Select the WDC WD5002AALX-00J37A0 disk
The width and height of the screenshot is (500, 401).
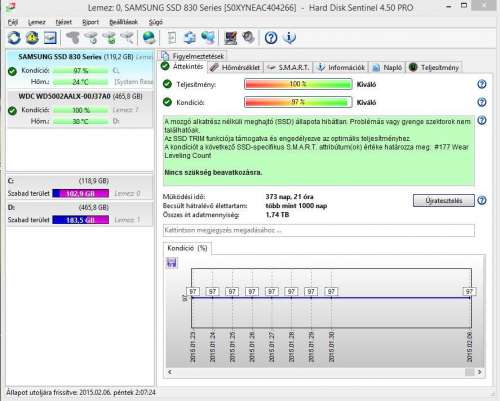(x=80, y=109)
